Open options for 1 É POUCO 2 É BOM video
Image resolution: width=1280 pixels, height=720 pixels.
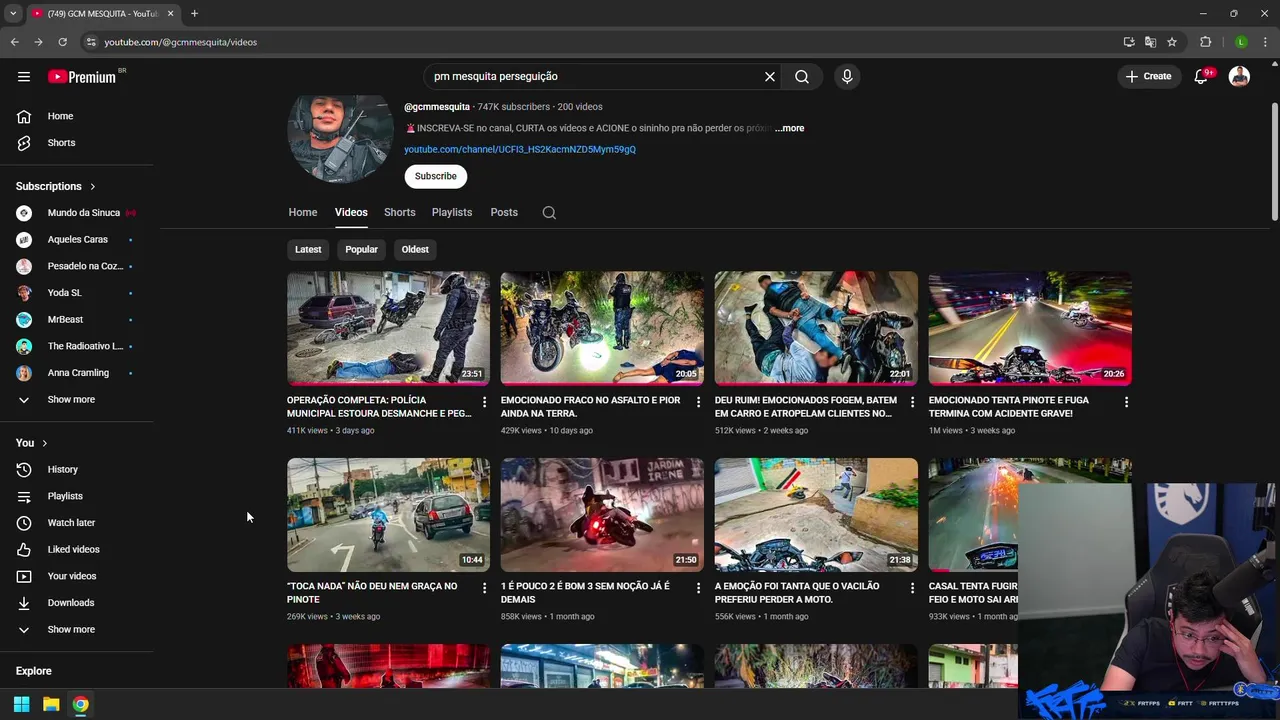click(x=699, y=588)
